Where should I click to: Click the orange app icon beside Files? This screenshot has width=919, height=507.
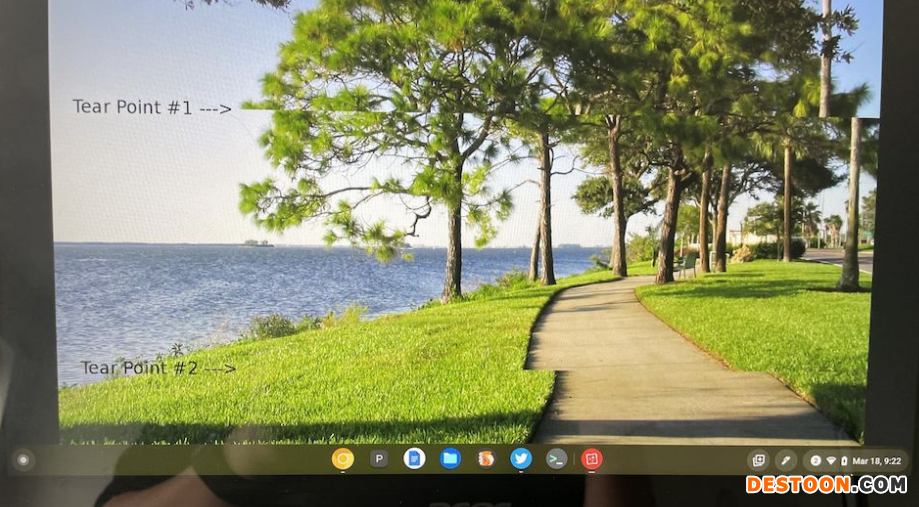click(x=486, y=459)
